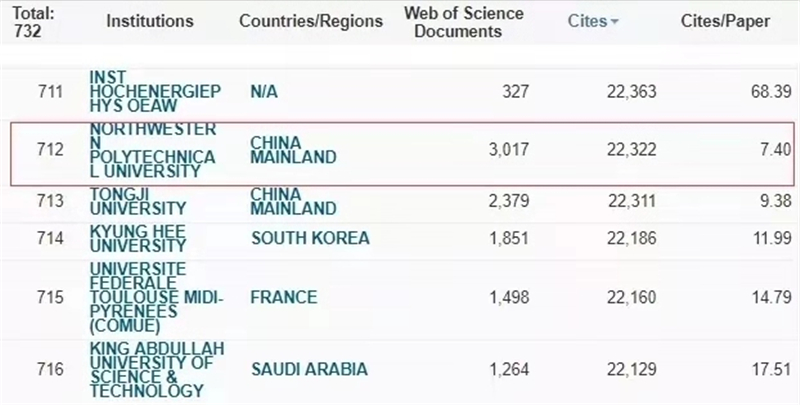This screenshot has width=800, height=405.
Task: Click SAUDI ARABIA country link
Action: 309,369
